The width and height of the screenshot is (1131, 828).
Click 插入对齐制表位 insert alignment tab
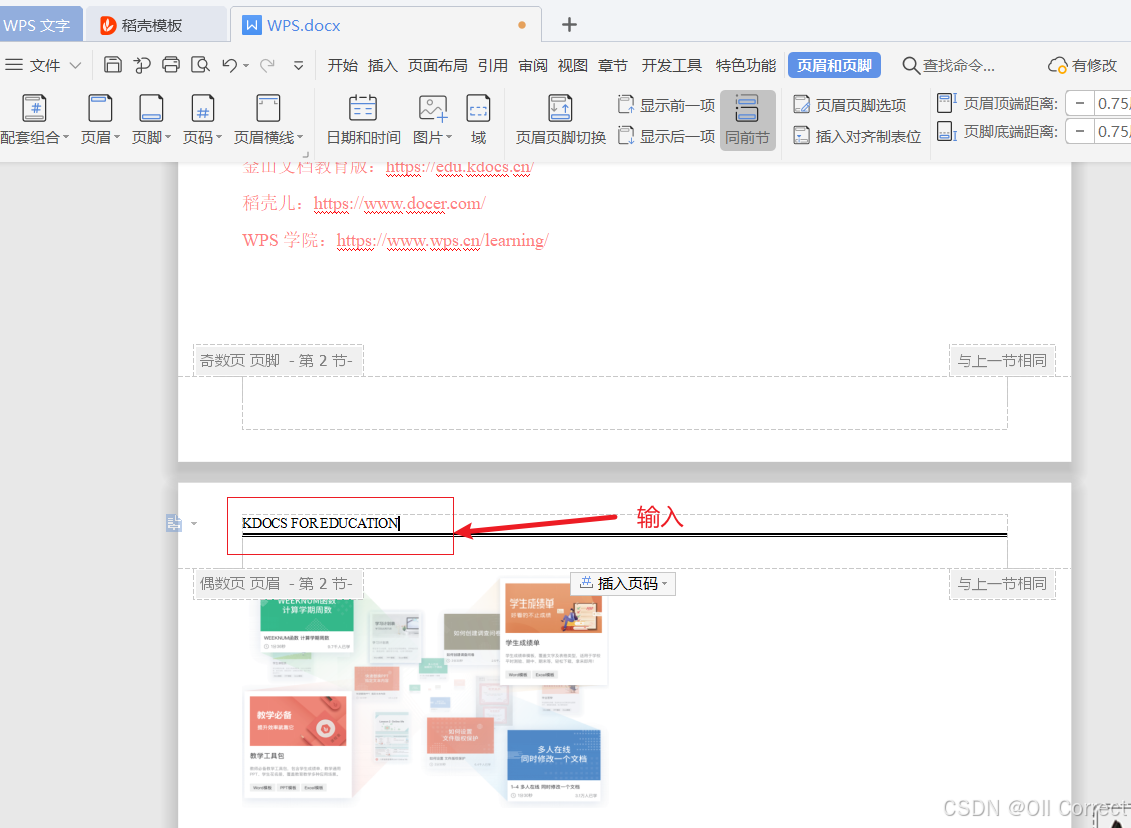click(x=857, y=136)
